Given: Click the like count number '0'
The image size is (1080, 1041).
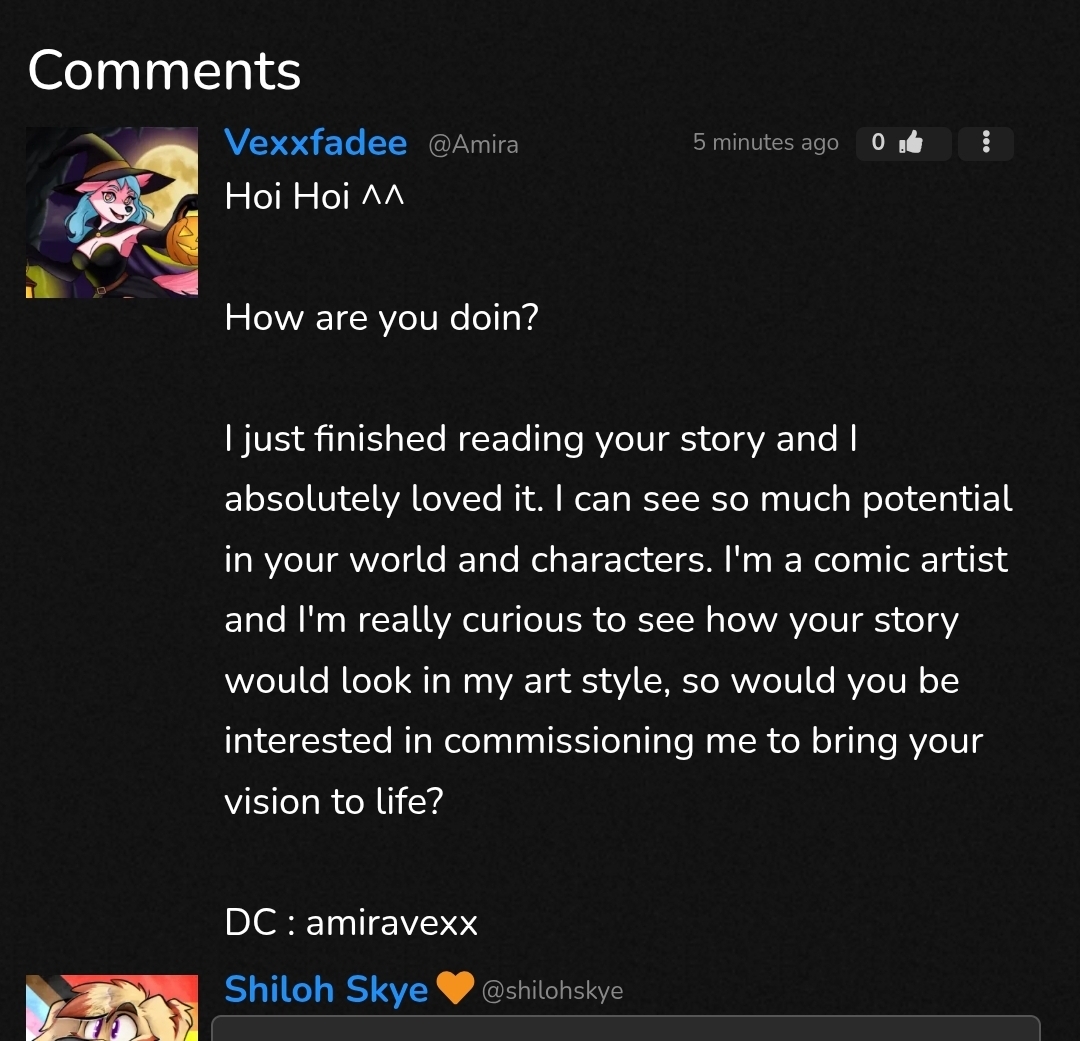Looking at the screenshot, I should tap(878, 143).
